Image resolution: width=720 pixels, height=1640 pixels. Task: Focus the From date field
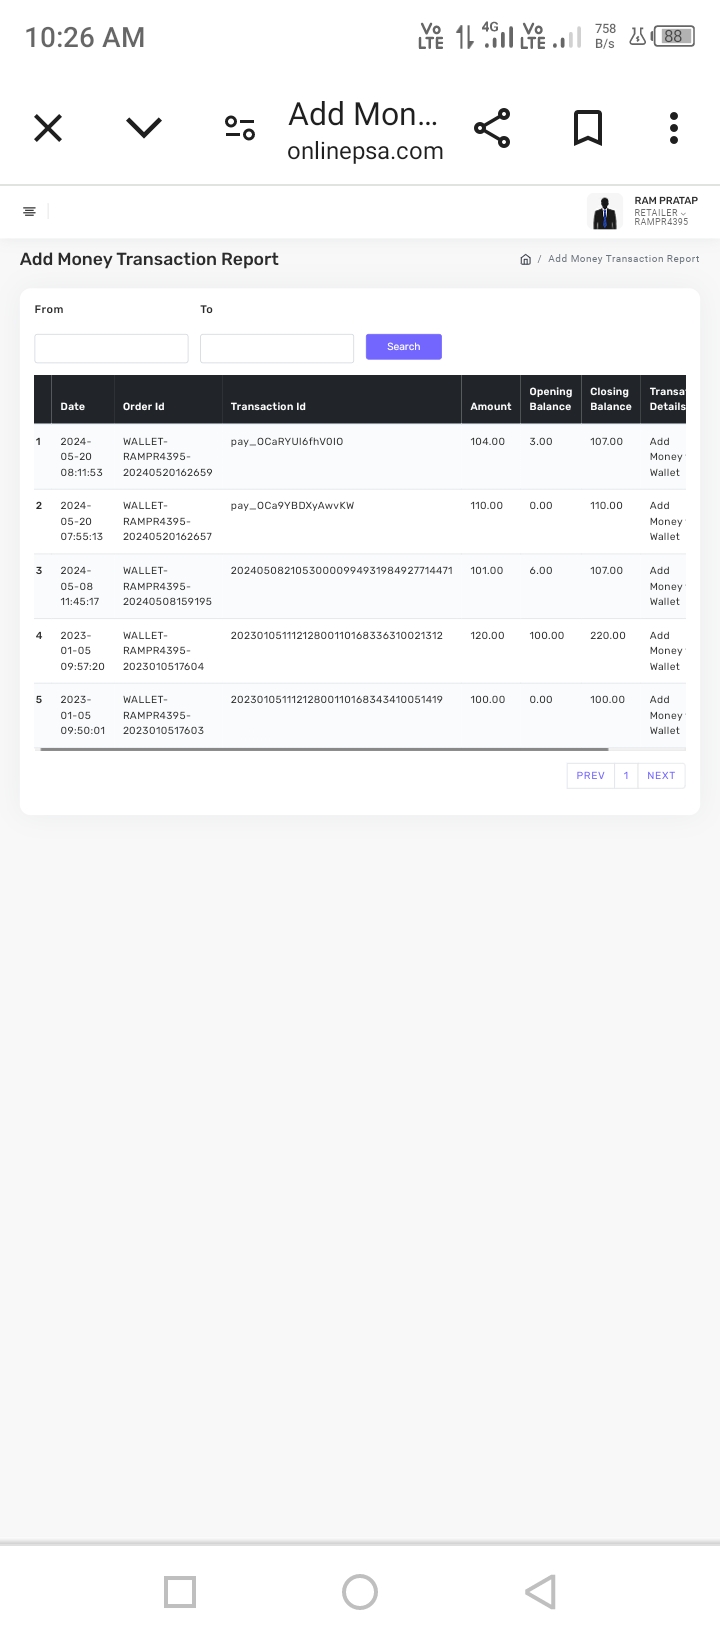tap(111, 348)
